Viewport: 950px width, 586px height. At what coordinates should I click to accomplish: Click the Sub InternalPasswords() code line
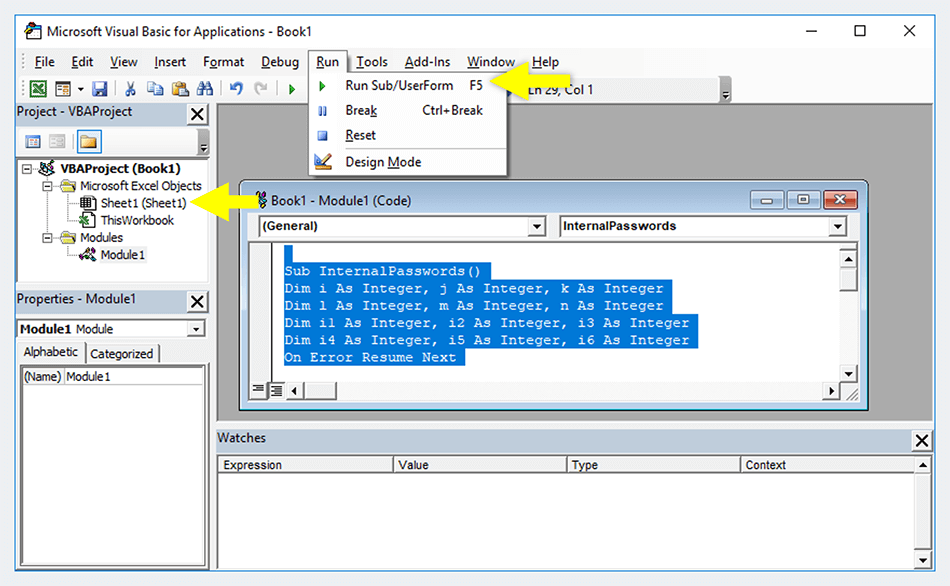coord(383,271)
